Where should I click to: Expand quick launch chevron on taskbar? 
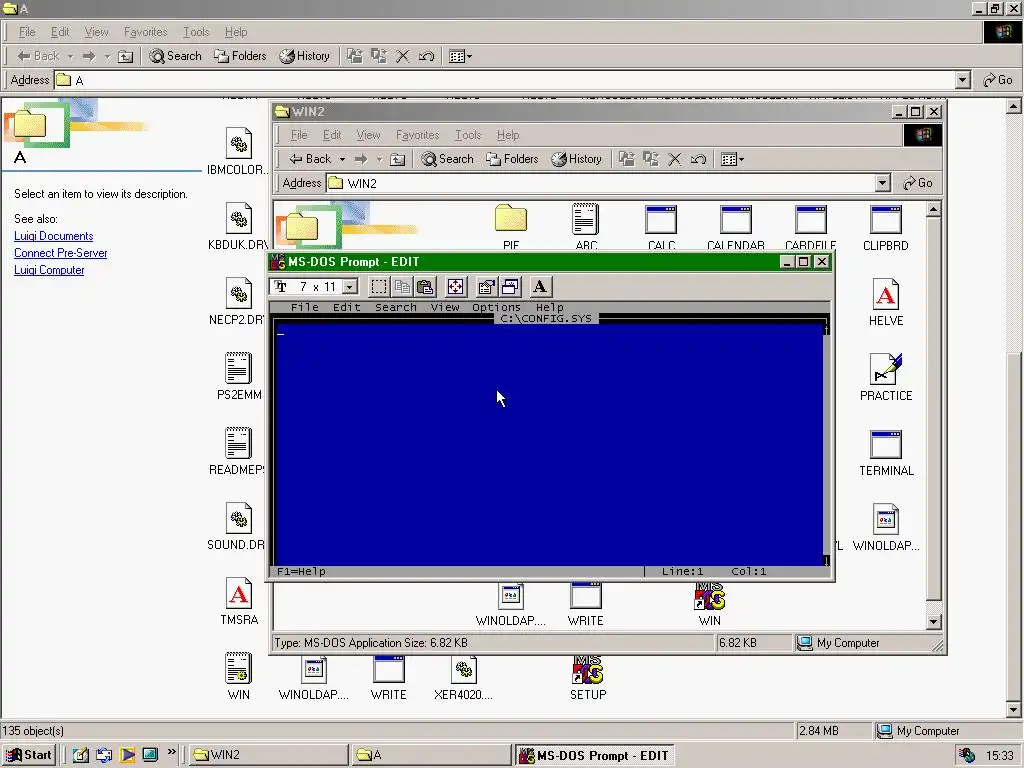tap(172, 752)
